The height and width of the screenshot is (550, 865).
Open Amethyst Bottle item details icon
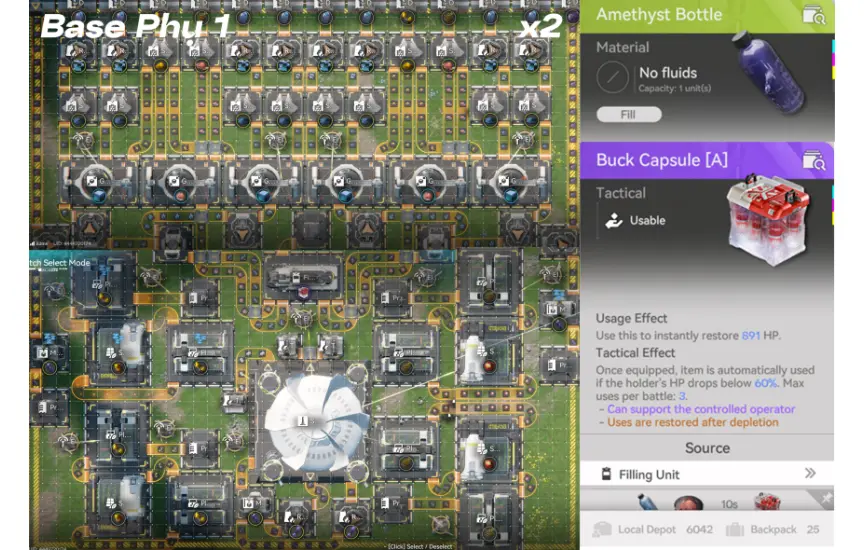pos(814,15)
